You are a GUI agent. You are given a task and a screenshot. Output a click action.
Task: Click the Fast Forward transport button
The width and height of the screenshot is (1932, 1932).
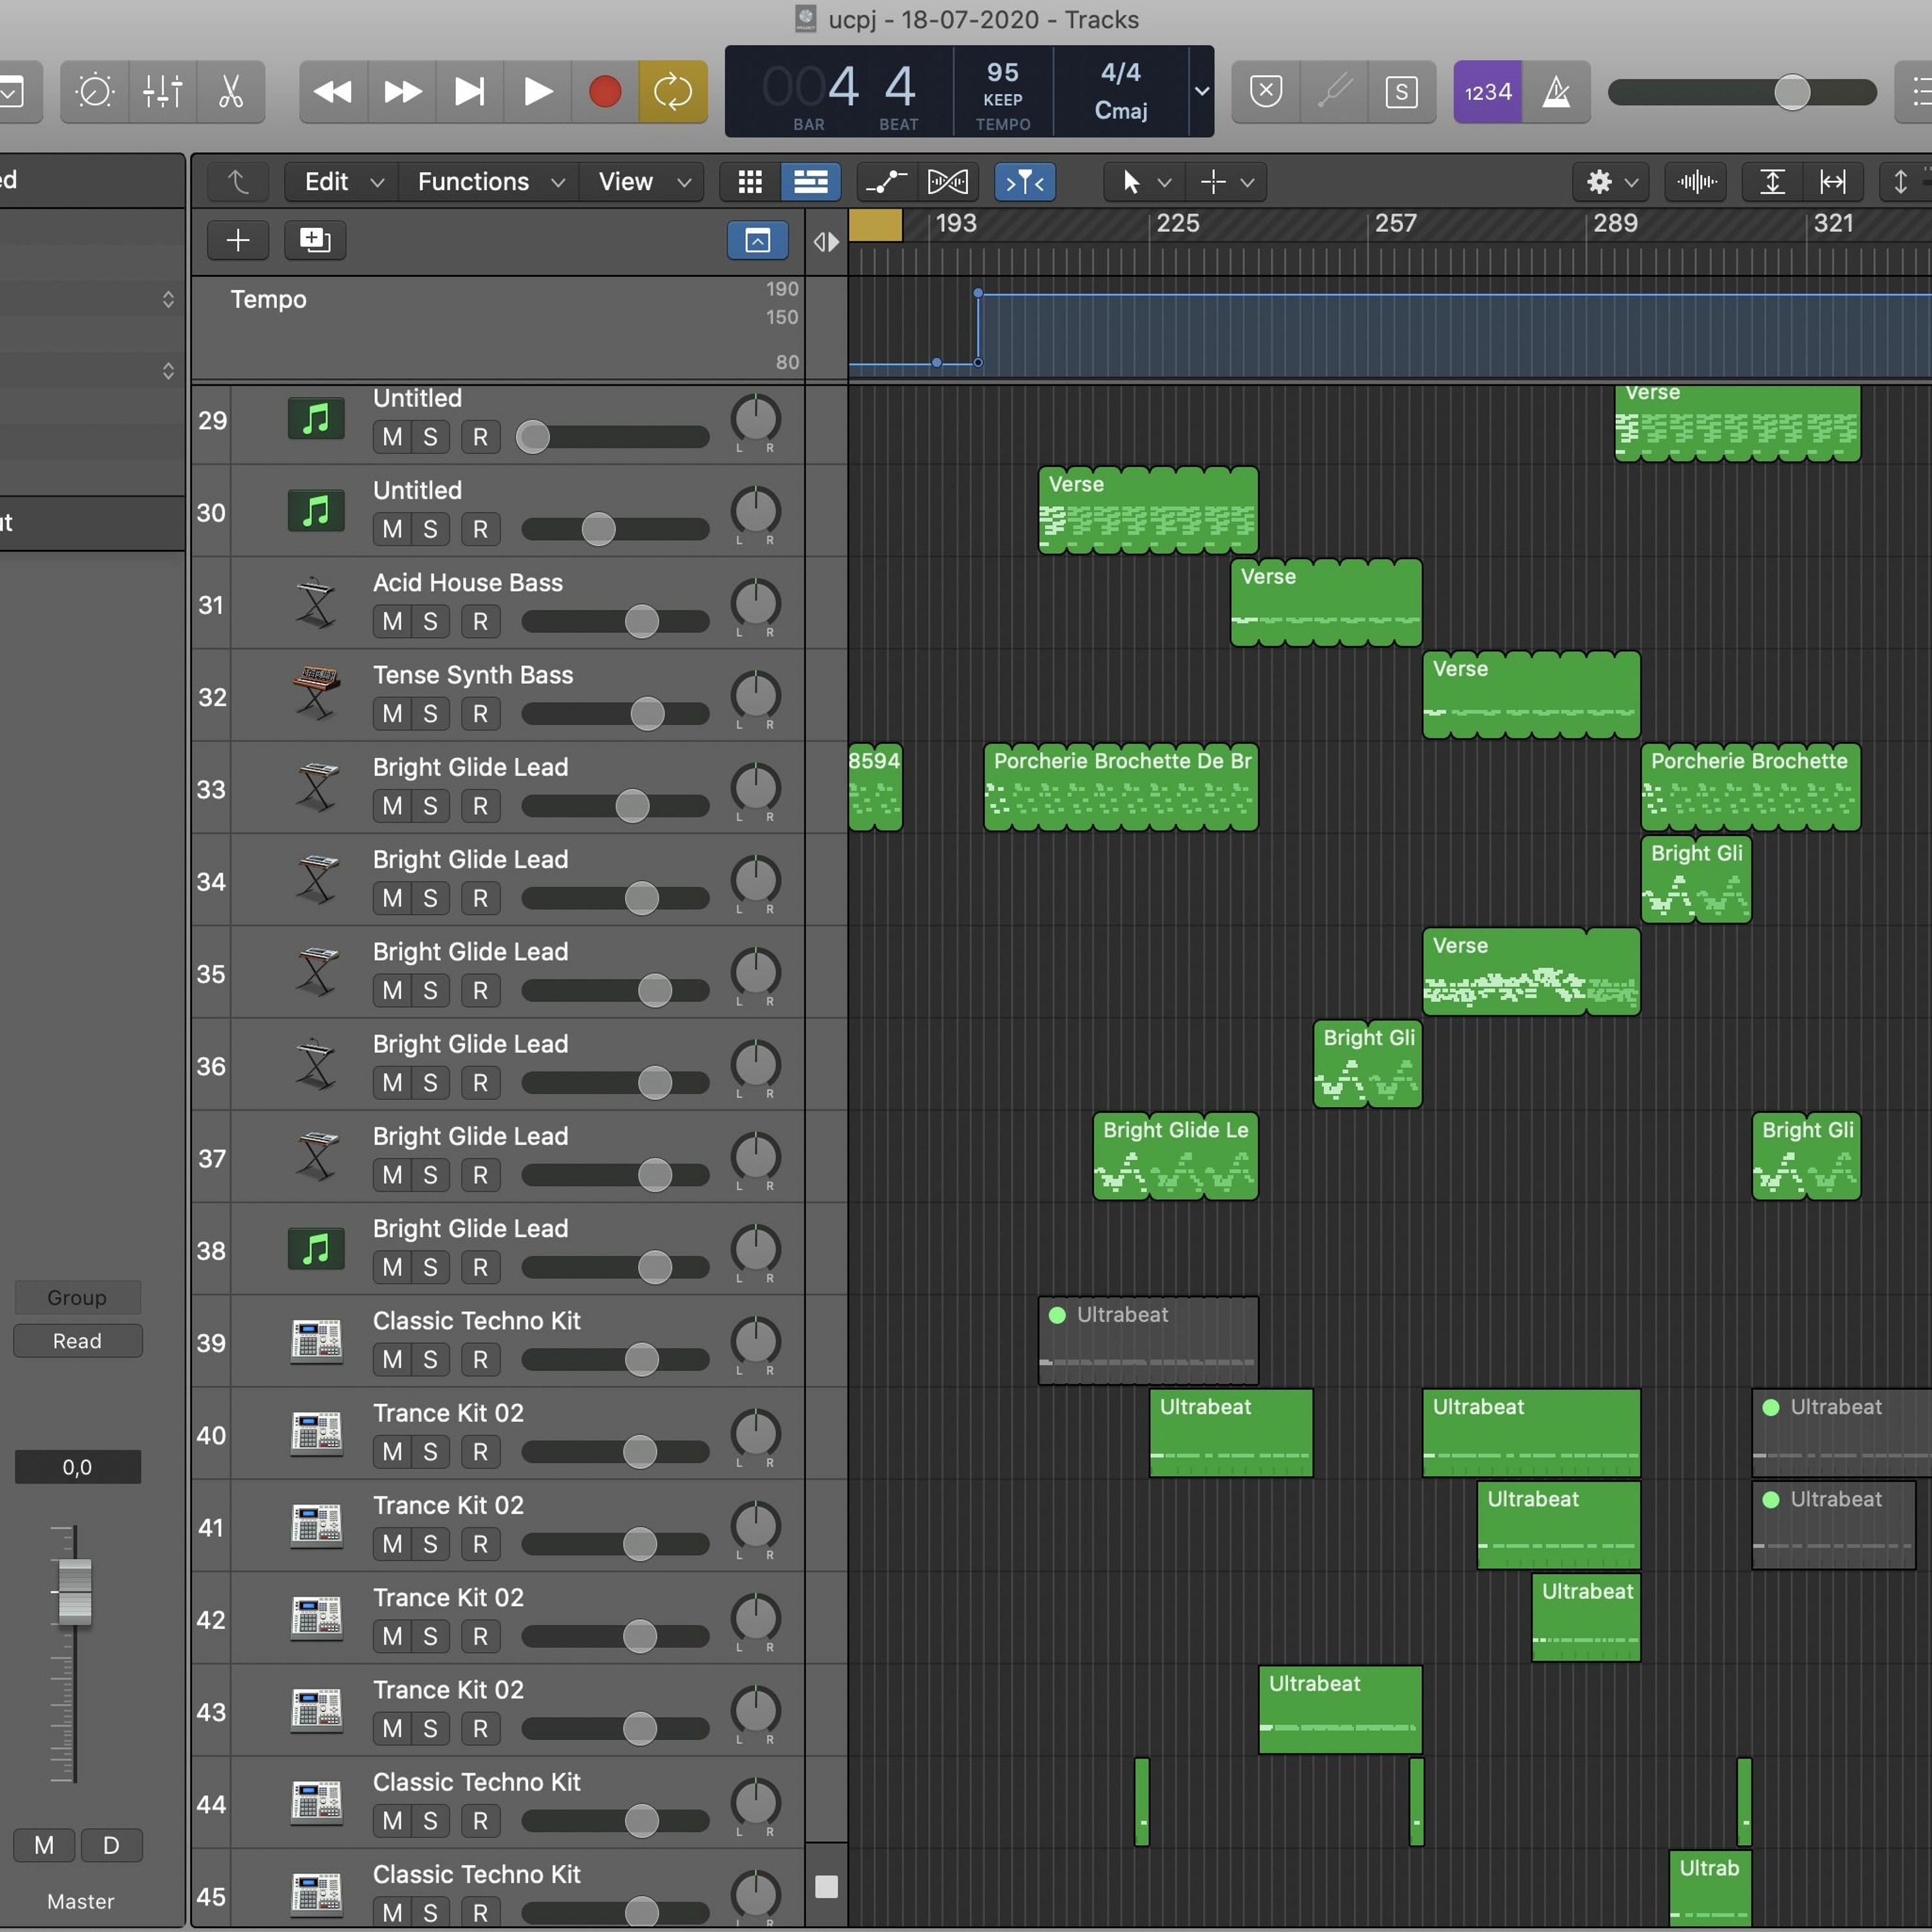tap(402, 92)
